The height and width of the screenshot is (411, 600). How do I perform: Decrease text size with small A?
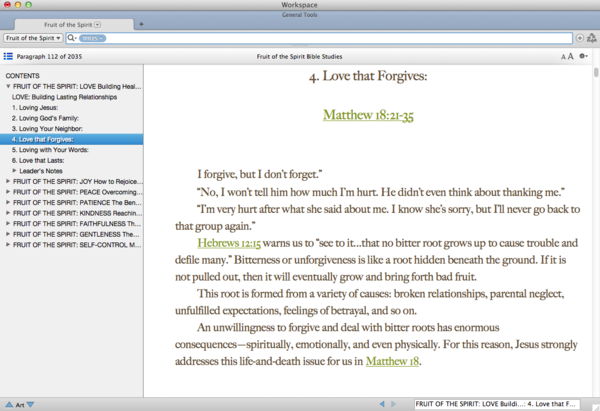pyautogui.click(x=563, y=57)
